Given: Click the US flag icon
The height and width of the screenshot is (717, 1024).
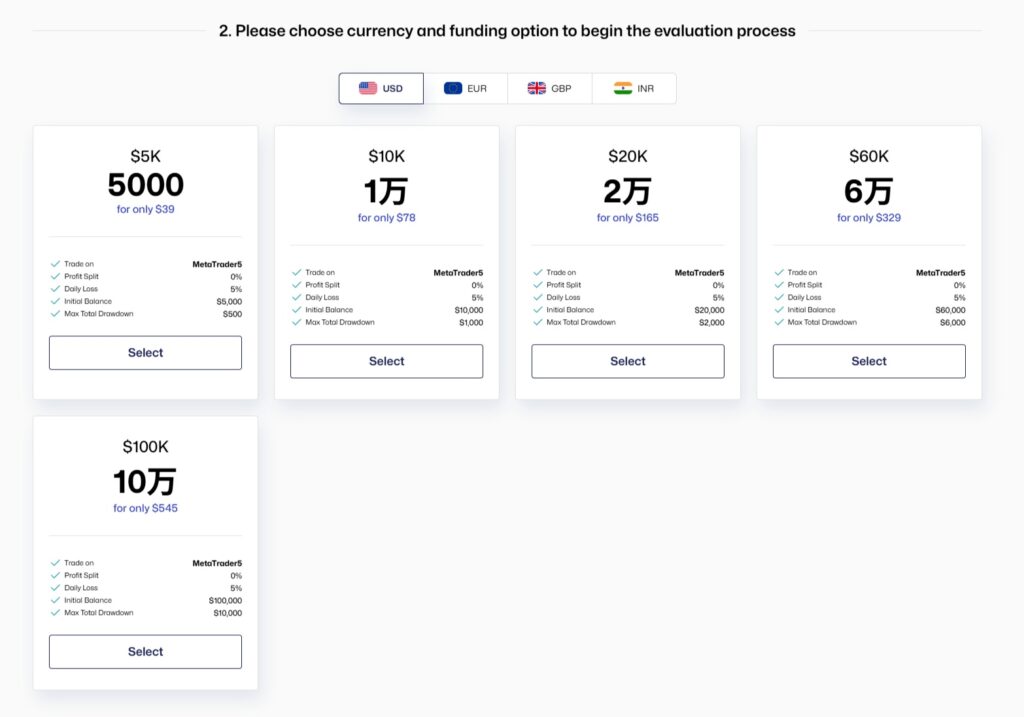Looking at the screenshot, I should [x=368, y=88].
